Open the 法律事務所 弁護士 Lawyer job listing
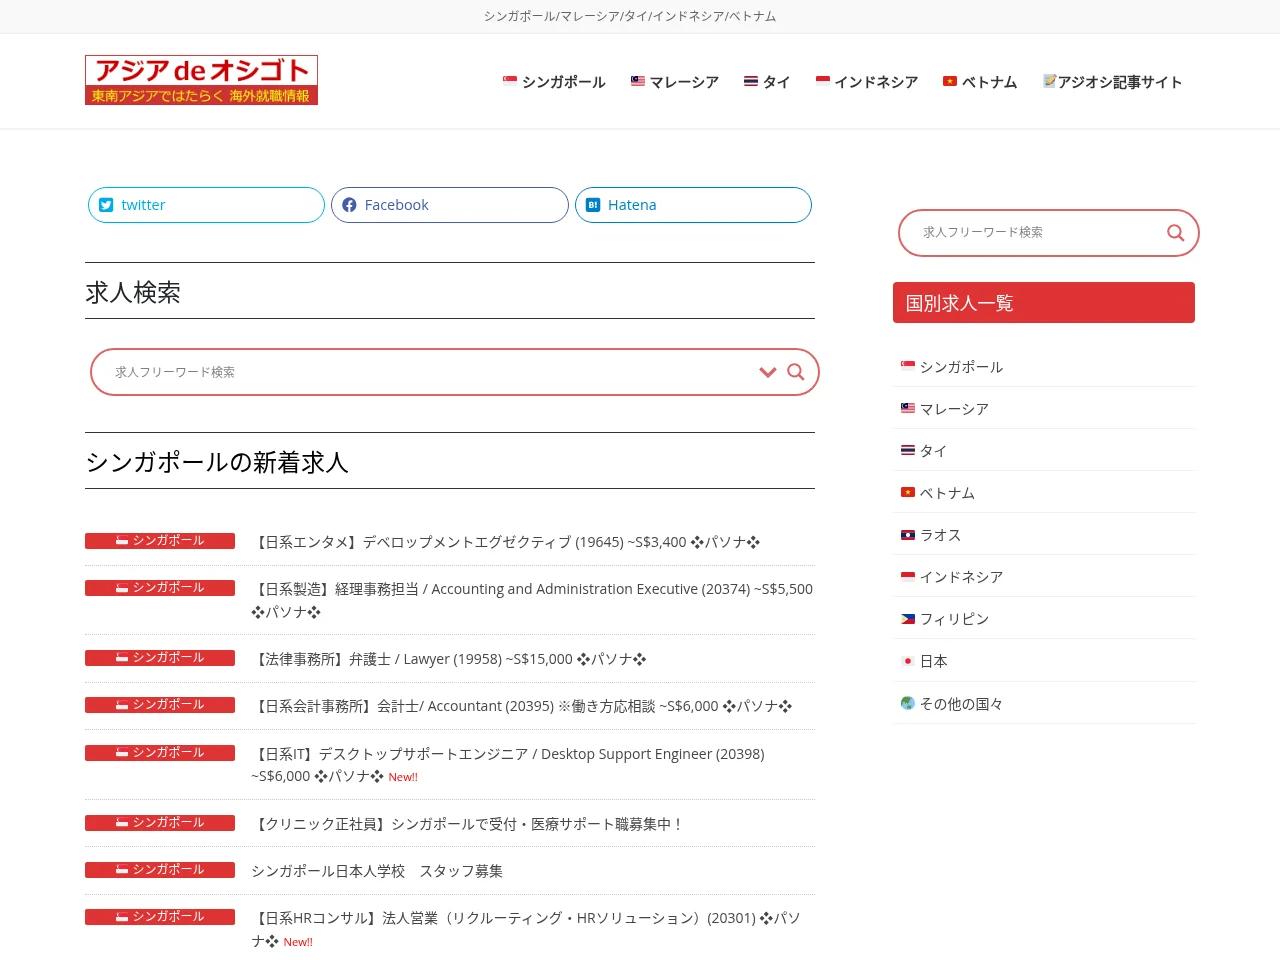Image resolution: width=1280 pixels, height=960 pixels. point(449,659)
